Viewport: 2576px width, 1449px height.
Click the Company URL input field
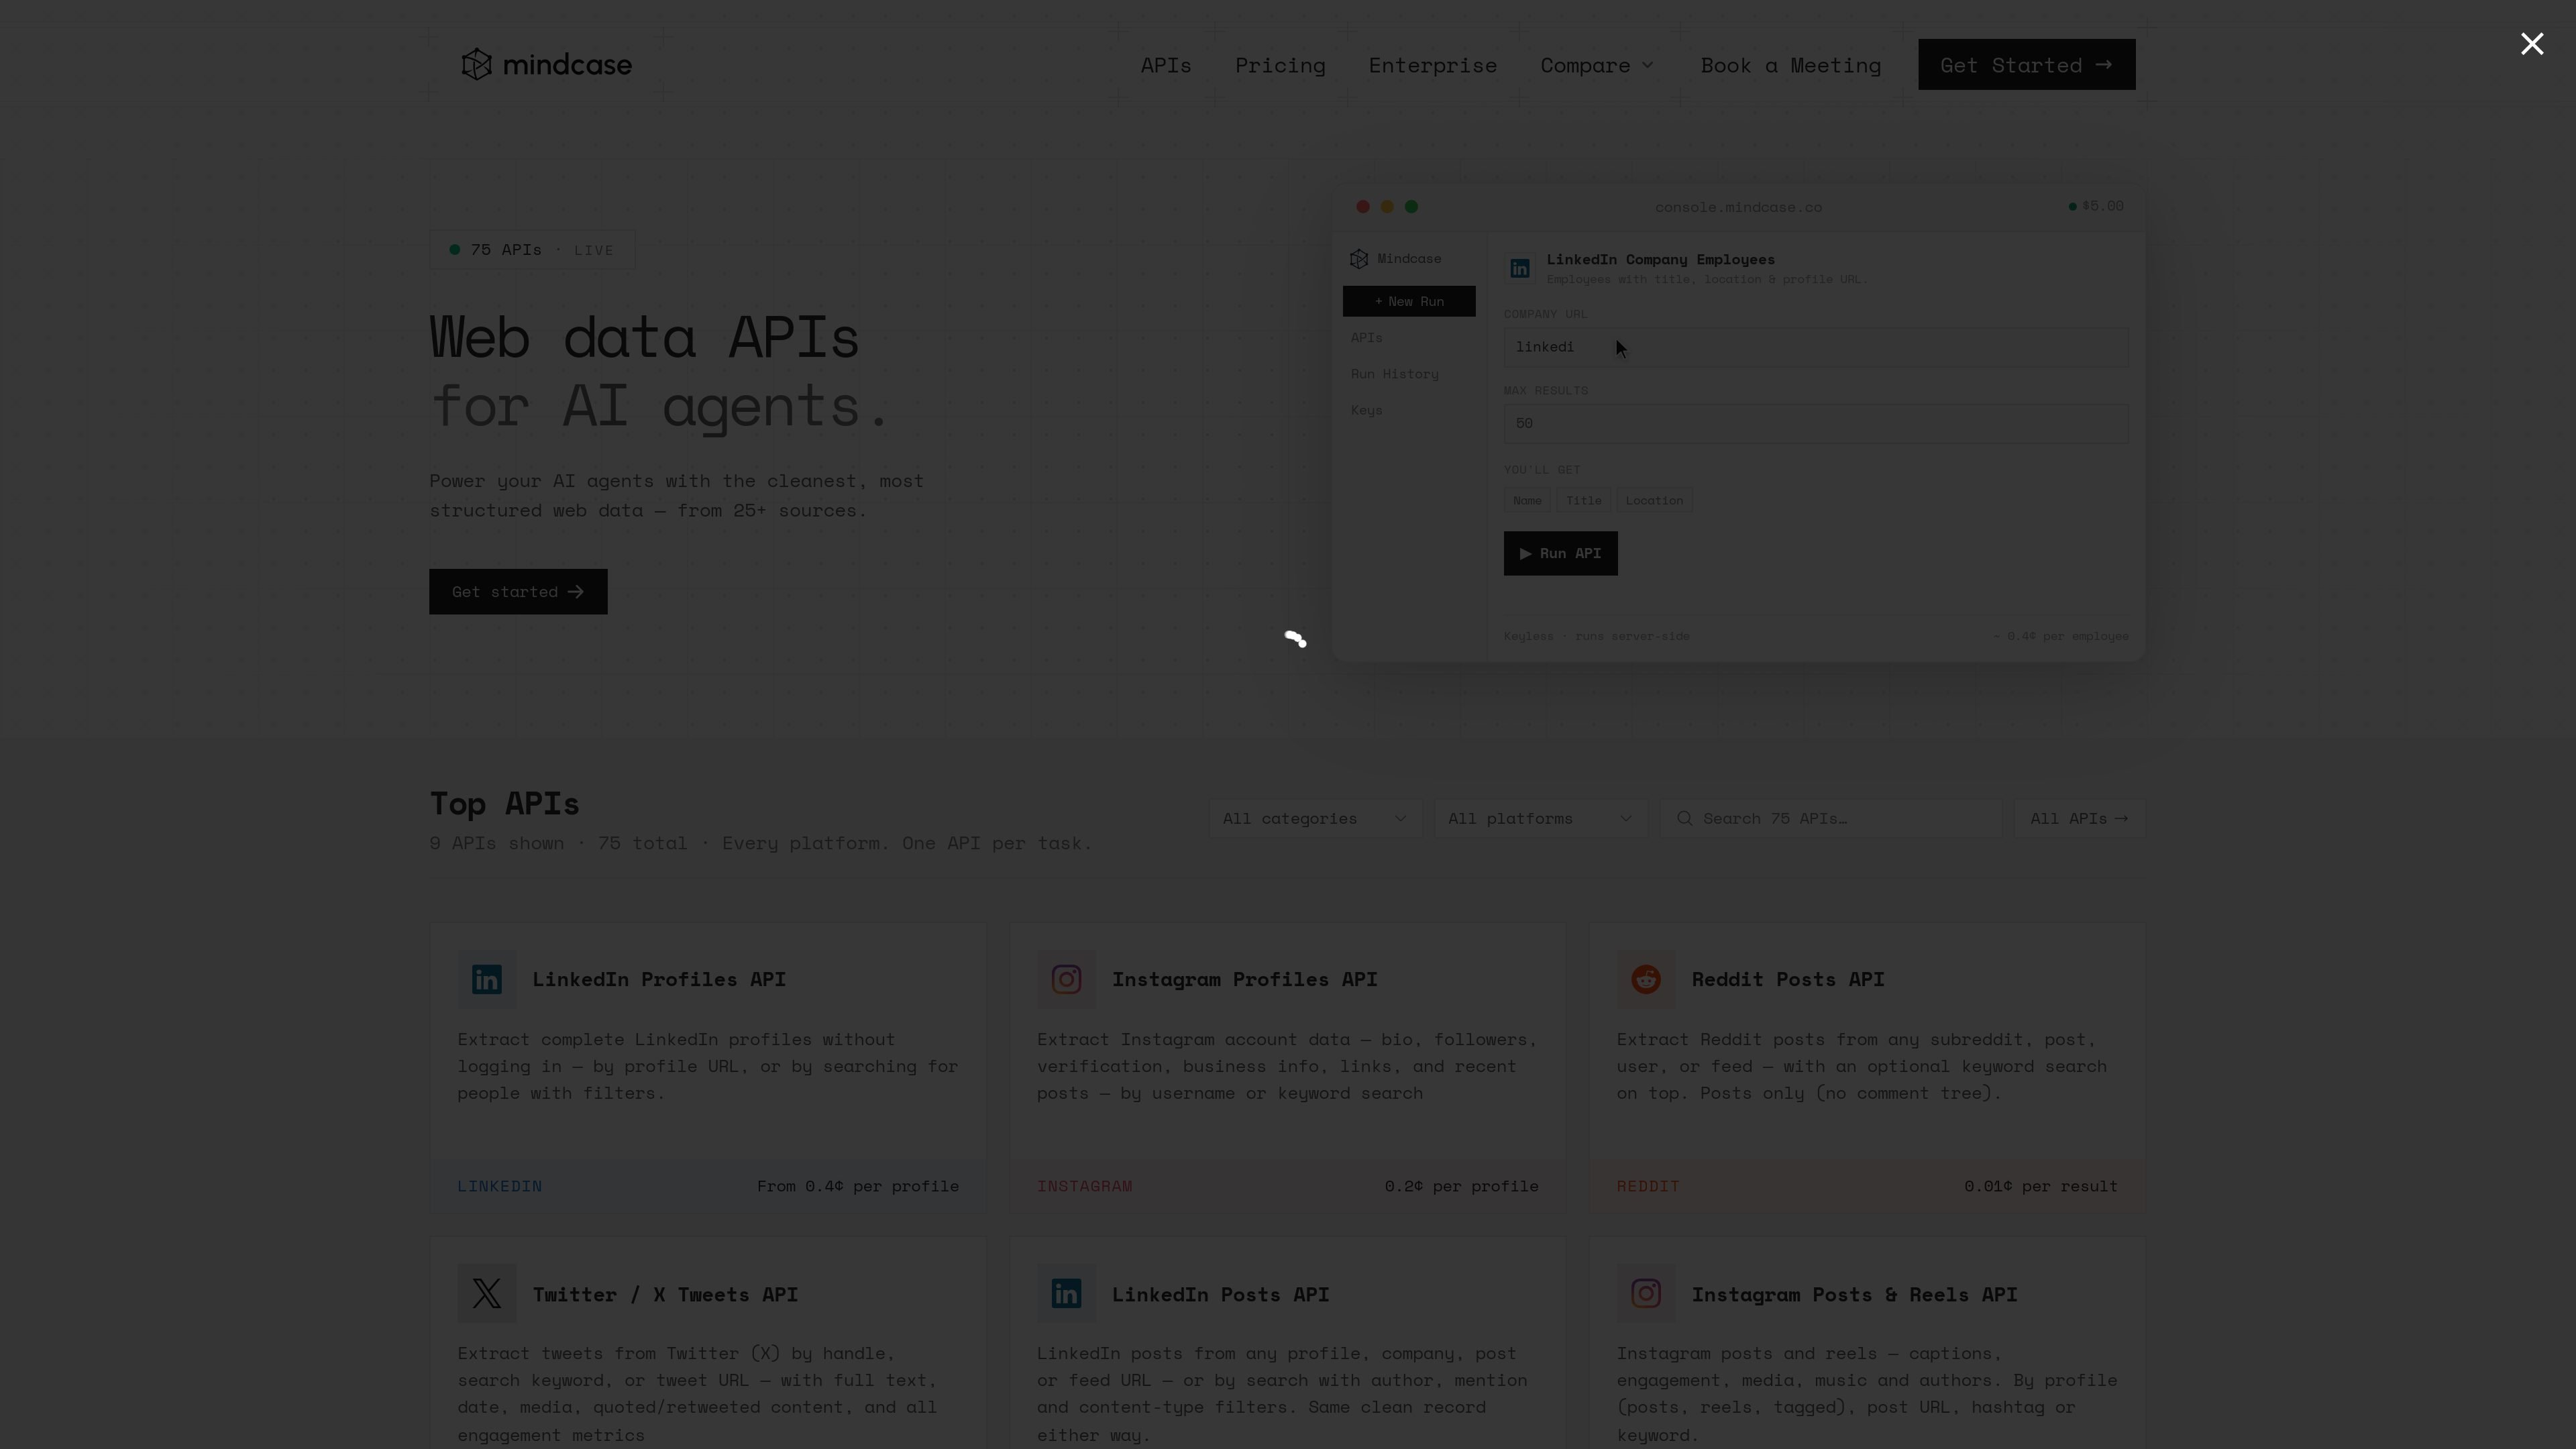(x=1815, y=347)
